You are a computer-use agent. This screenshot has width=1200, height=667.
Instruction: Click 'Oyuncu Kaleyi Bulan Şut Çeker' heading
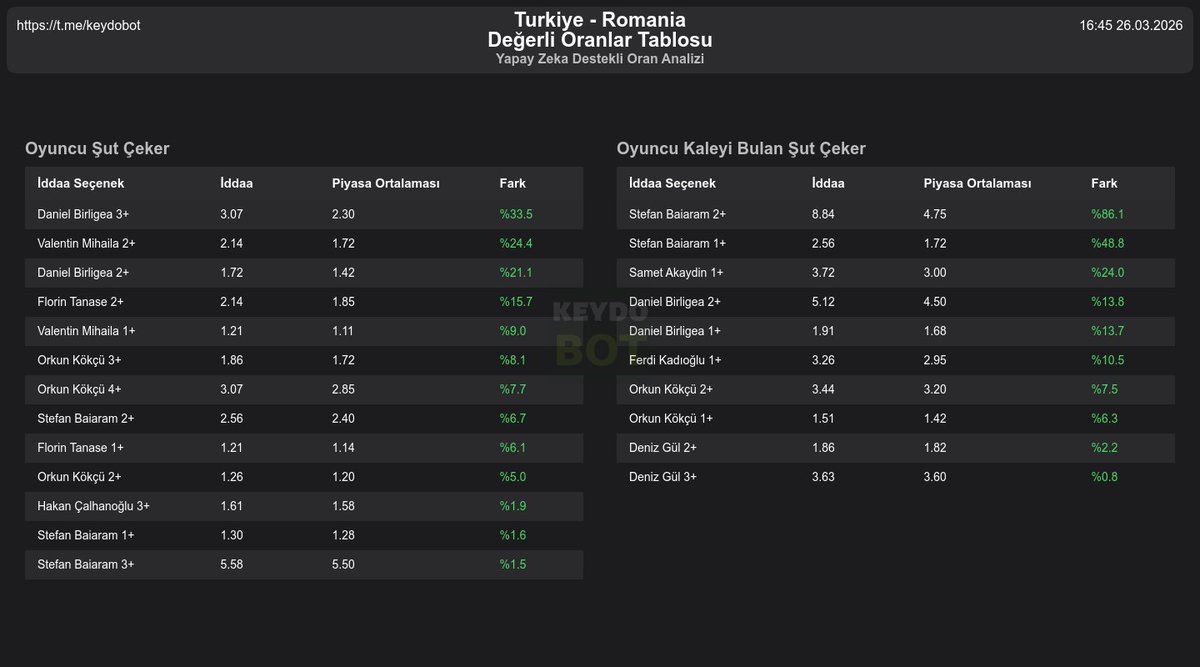pos(741,149)
